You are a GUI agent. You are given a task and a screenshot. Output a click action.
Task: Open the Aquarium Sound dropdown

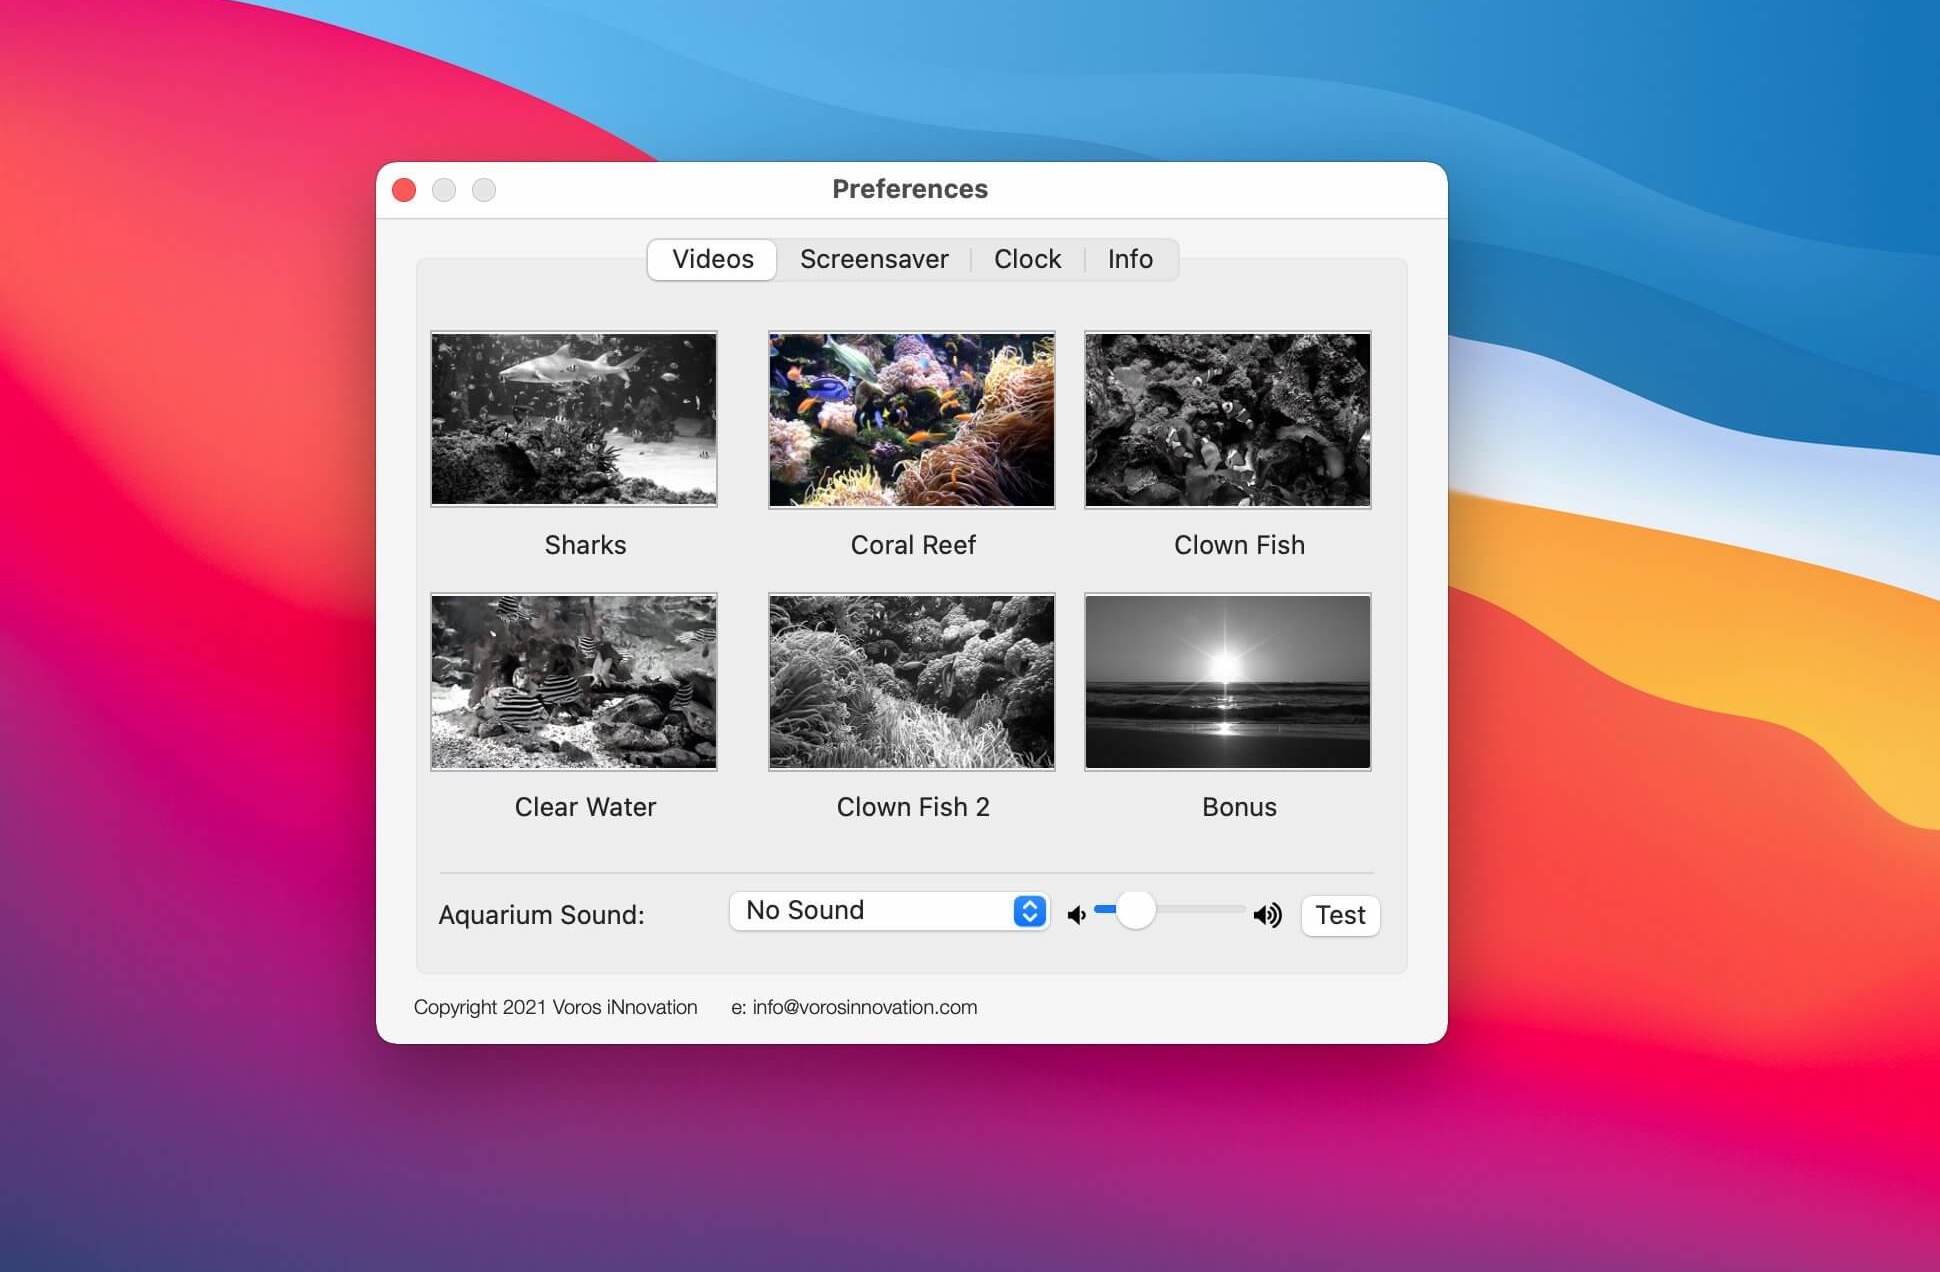coord(888,911)
